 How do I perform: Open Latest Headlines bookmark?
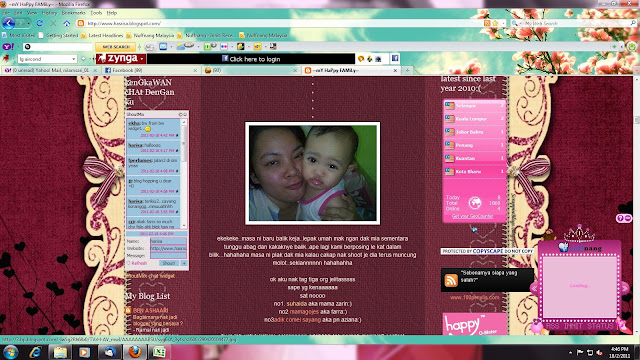point(102,36)
